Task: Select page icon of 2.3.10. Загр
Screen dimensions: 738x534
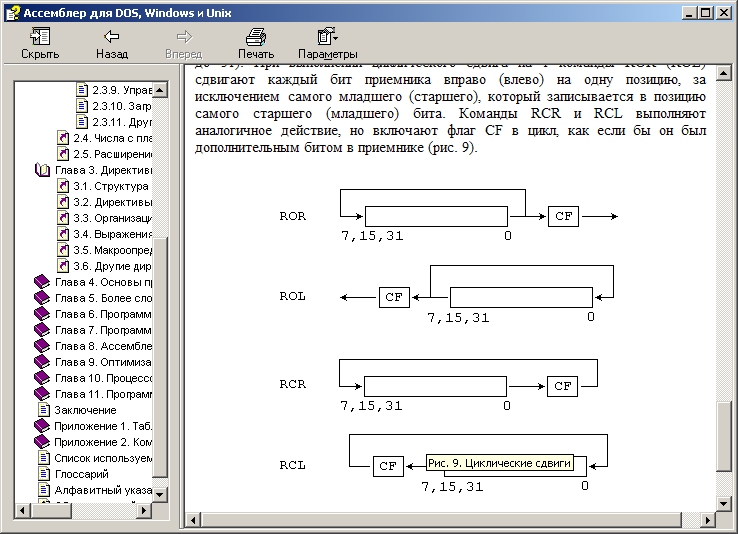Action: point(82,106)
